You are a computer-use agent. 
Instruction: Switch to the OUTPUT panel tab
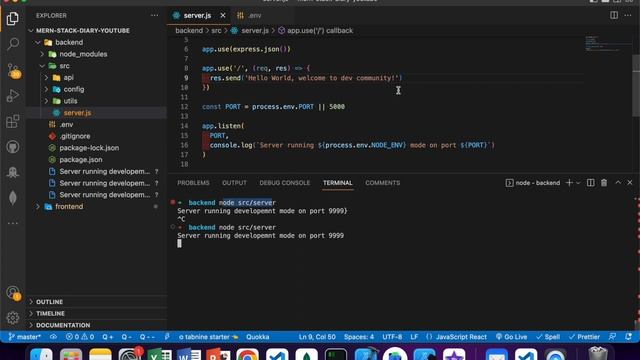234,183
